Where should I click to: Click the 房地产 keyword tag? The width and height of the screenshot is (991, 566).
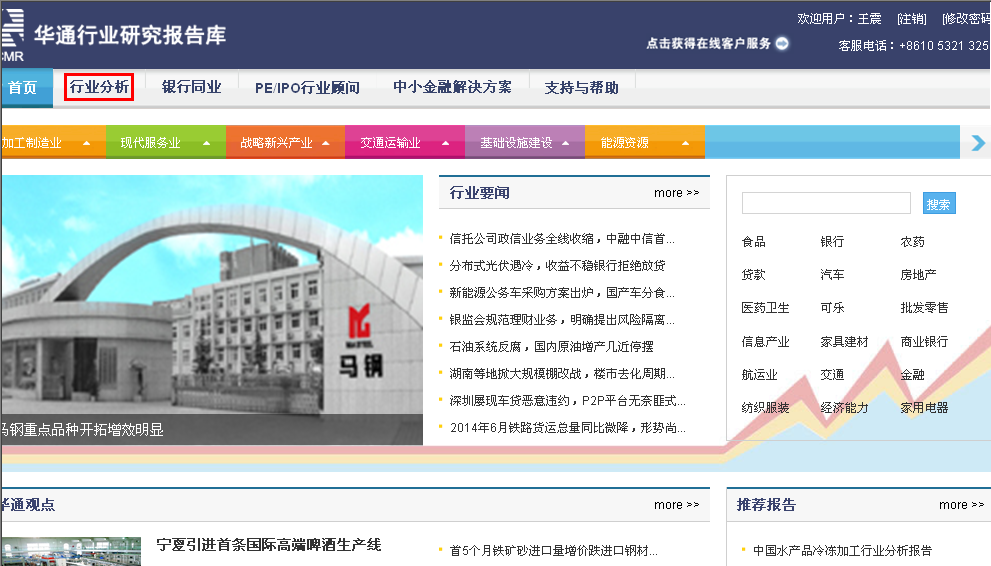(918, 275)
